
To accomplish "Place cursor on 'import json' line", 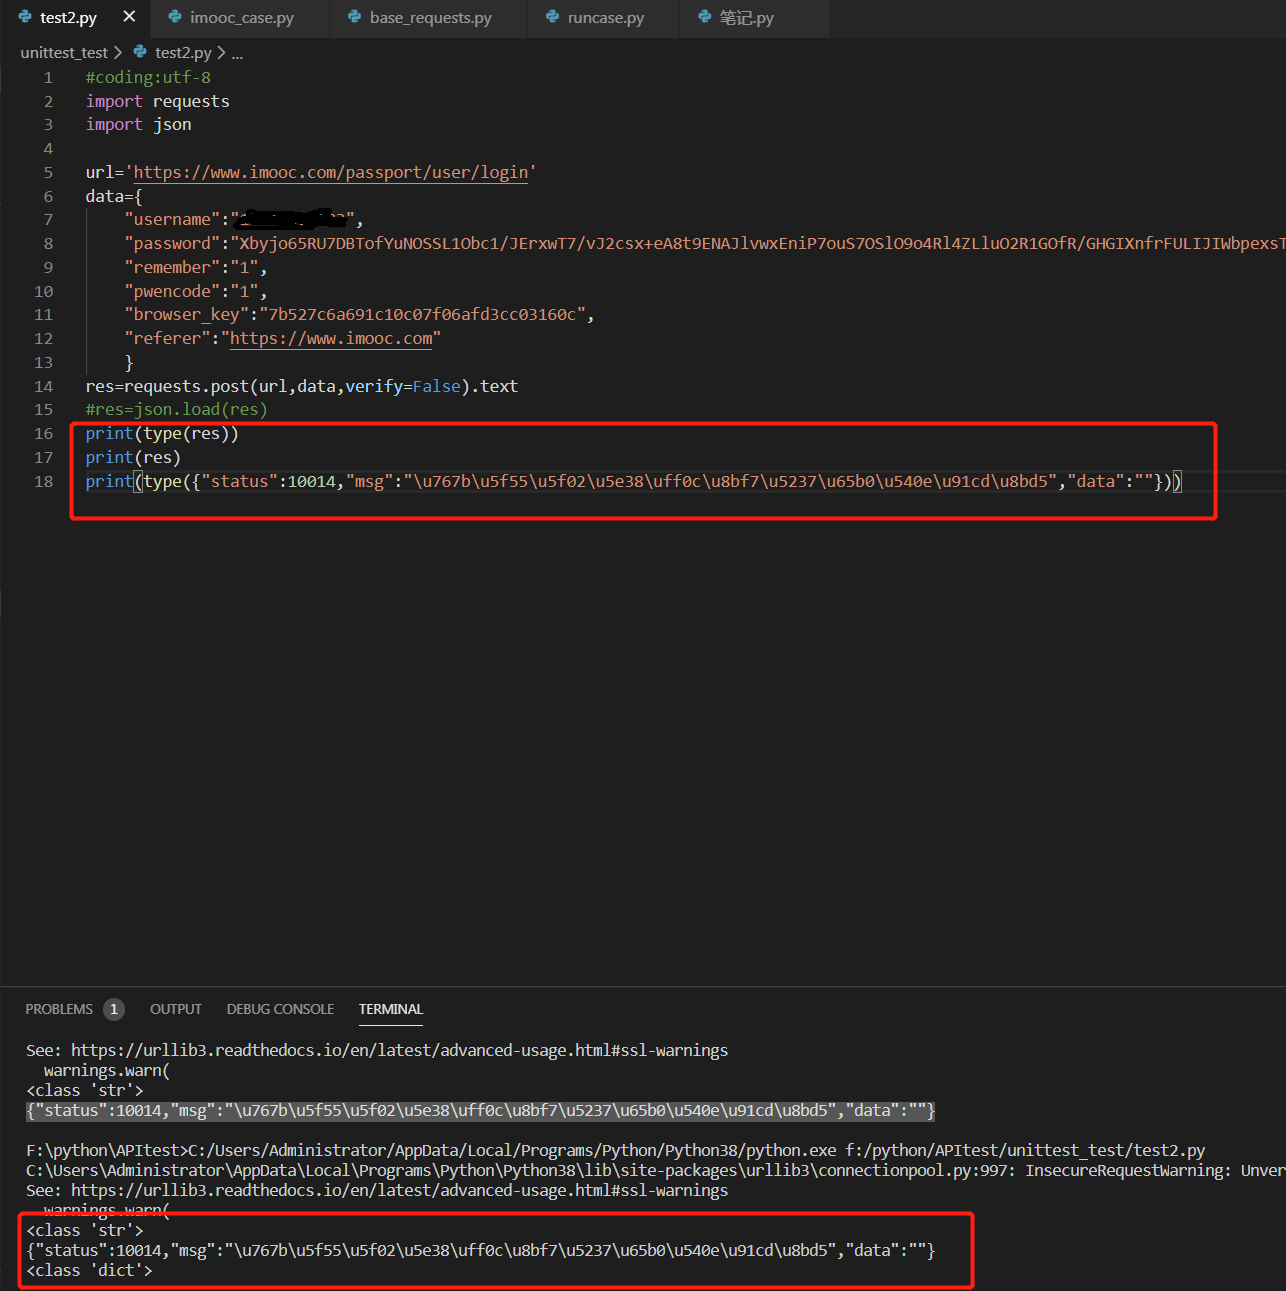I will 138,124.
